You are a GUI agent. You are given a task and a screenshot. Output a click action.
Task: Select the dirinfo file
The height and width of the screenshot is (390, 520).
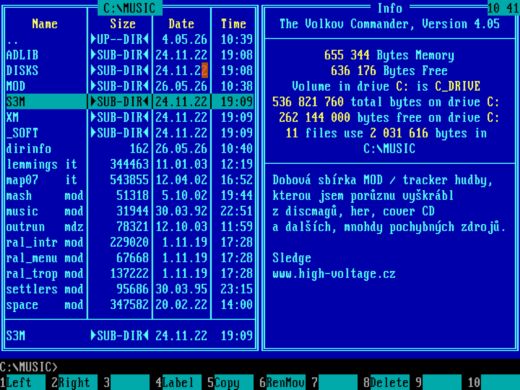pos(130,149)
